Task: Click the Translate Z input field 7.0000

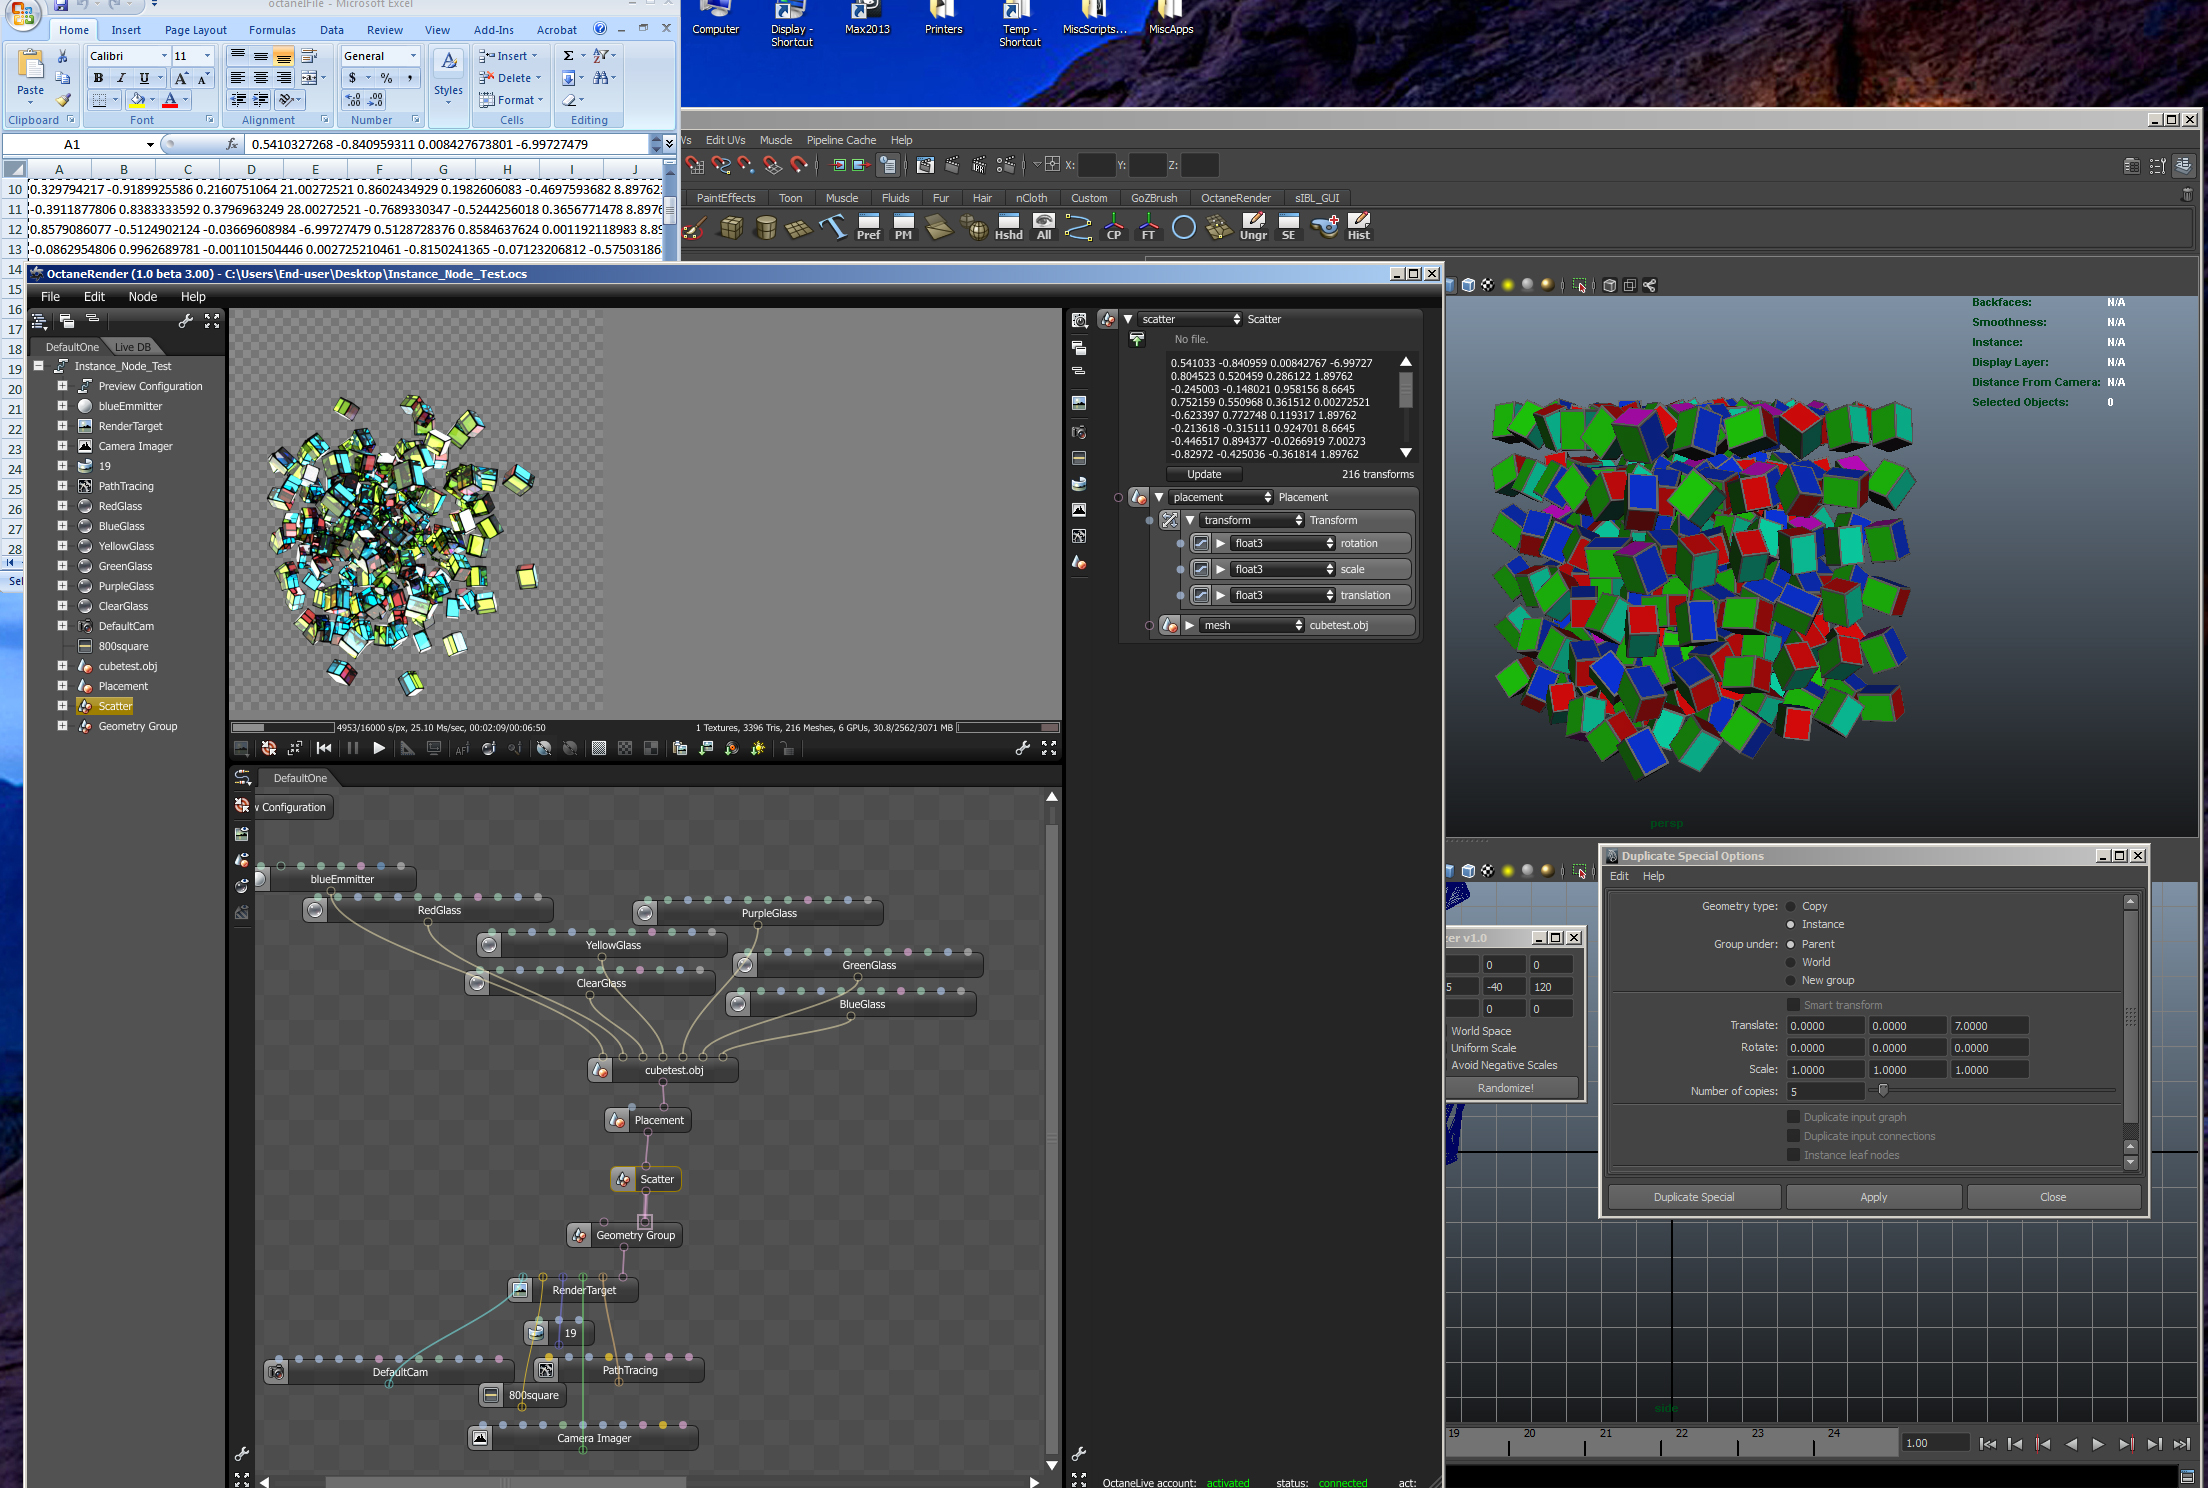Action: (1988, 1026)
